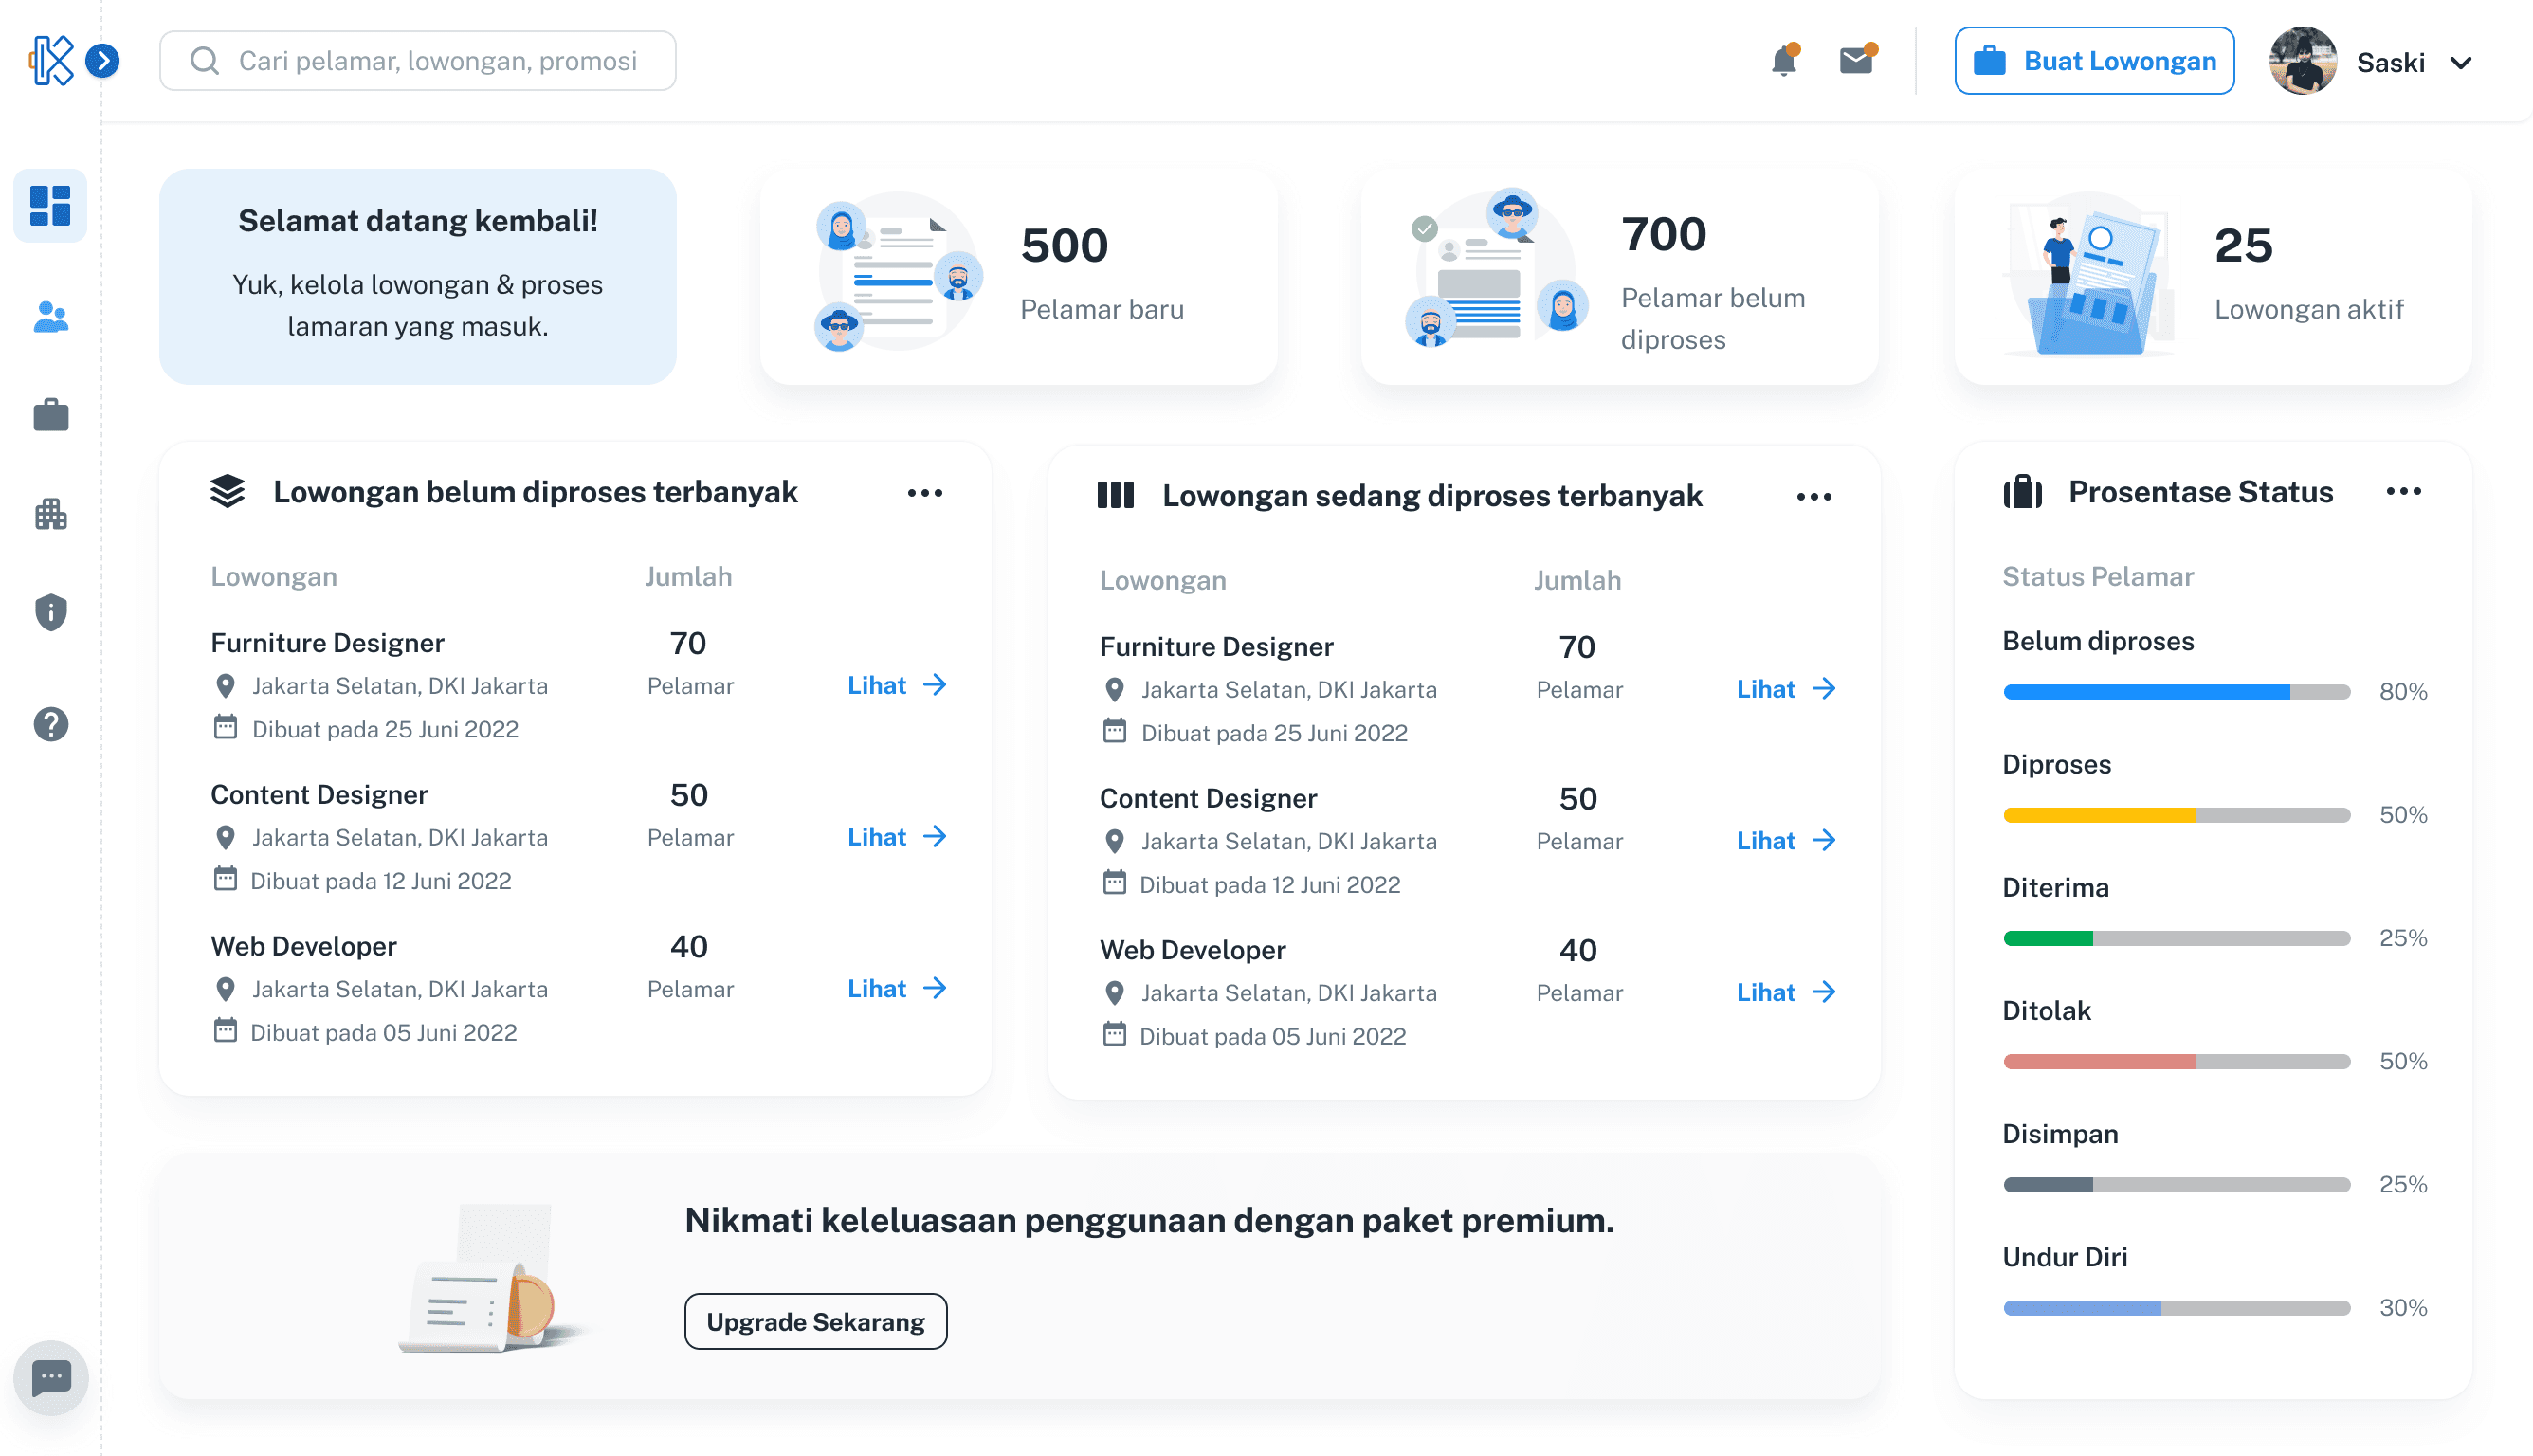
Task: Expand the sidebar with blue arrow toggle
Action: (102, 61)
